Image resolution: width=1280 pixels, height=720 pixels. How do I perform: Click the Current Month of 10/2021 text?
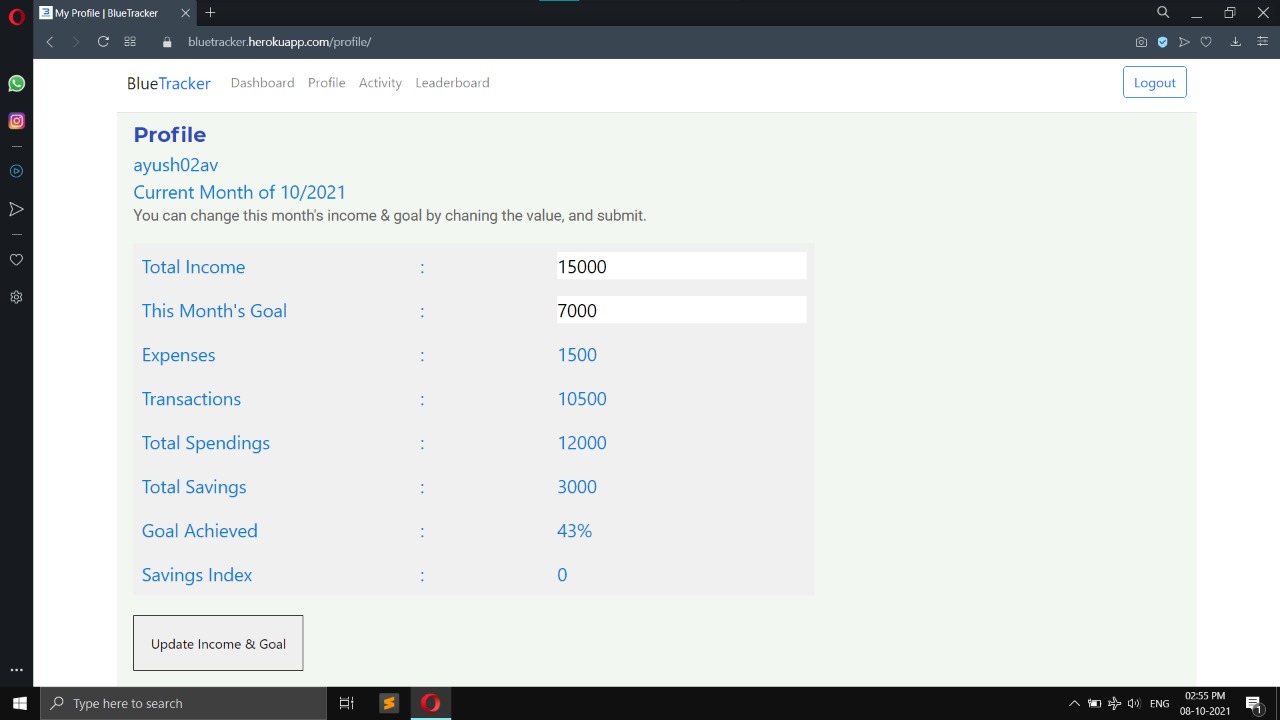pyautogui.click(x=240, y=192)
